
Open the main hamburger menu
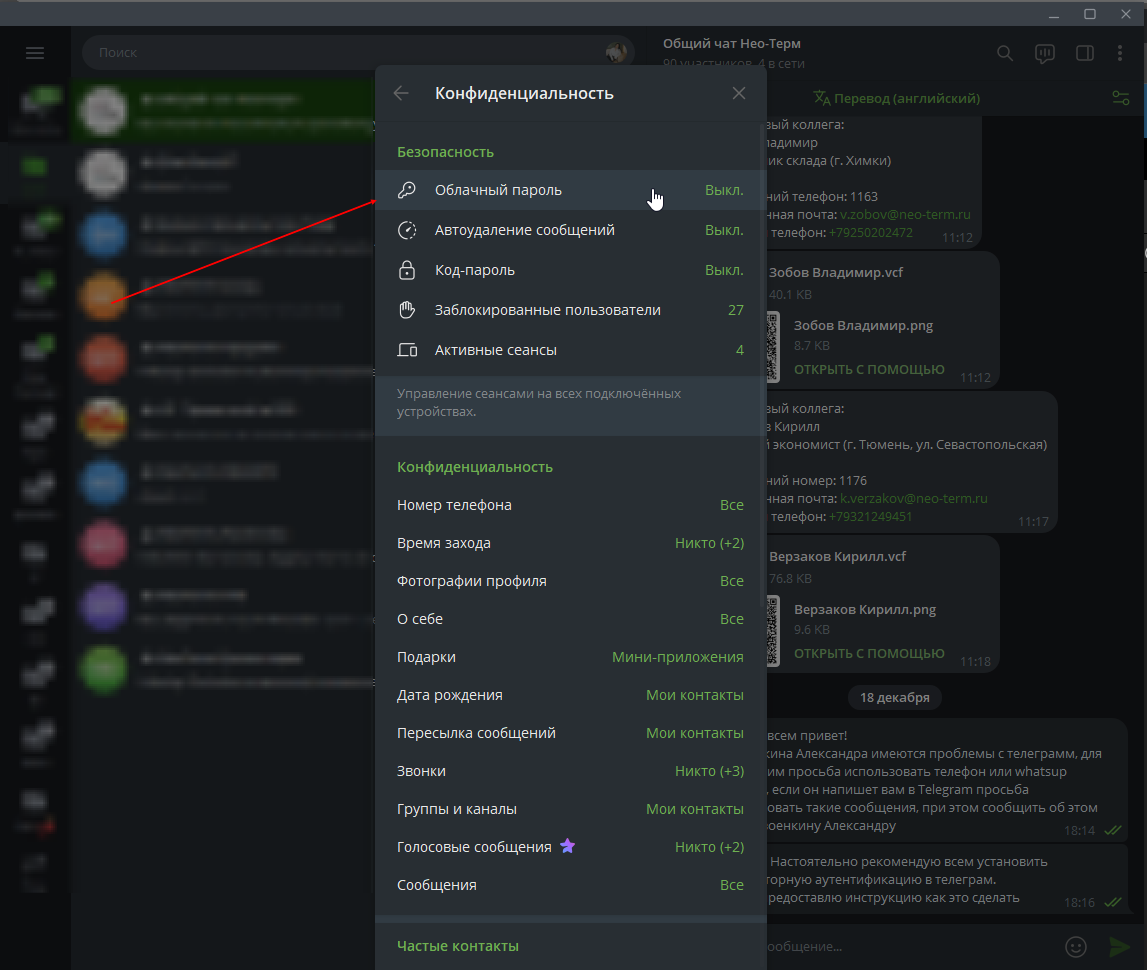35,53
